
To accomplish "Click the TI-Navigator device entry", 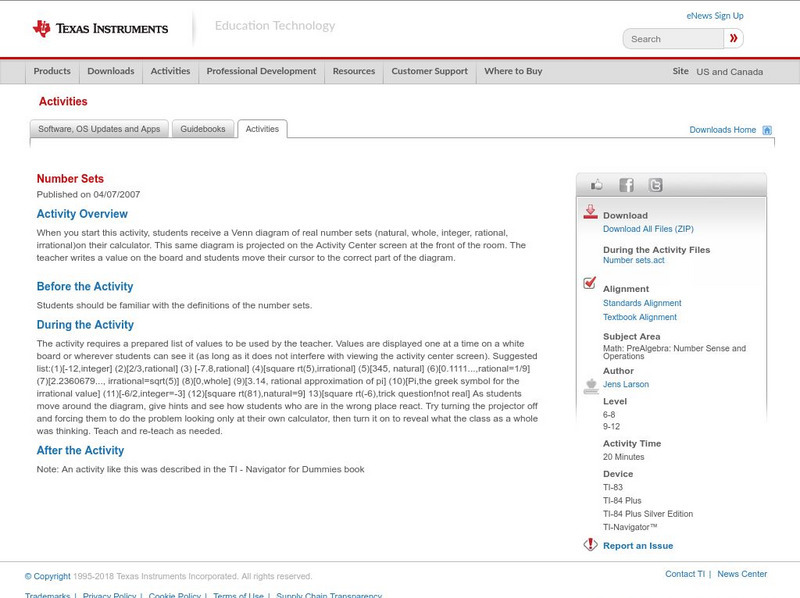I will [x=630, y=527].
